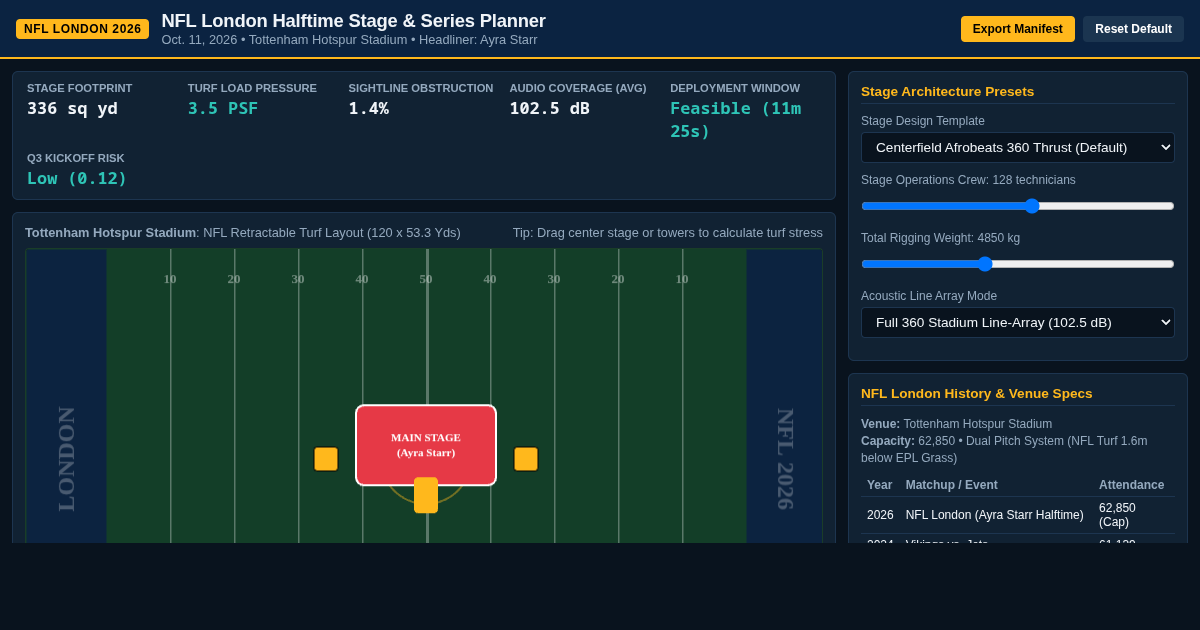The width and height of the screenshot is (1200, 630).
Task: Click the Audio Coverage value 102.5 dB
Action: click(550, 108)
